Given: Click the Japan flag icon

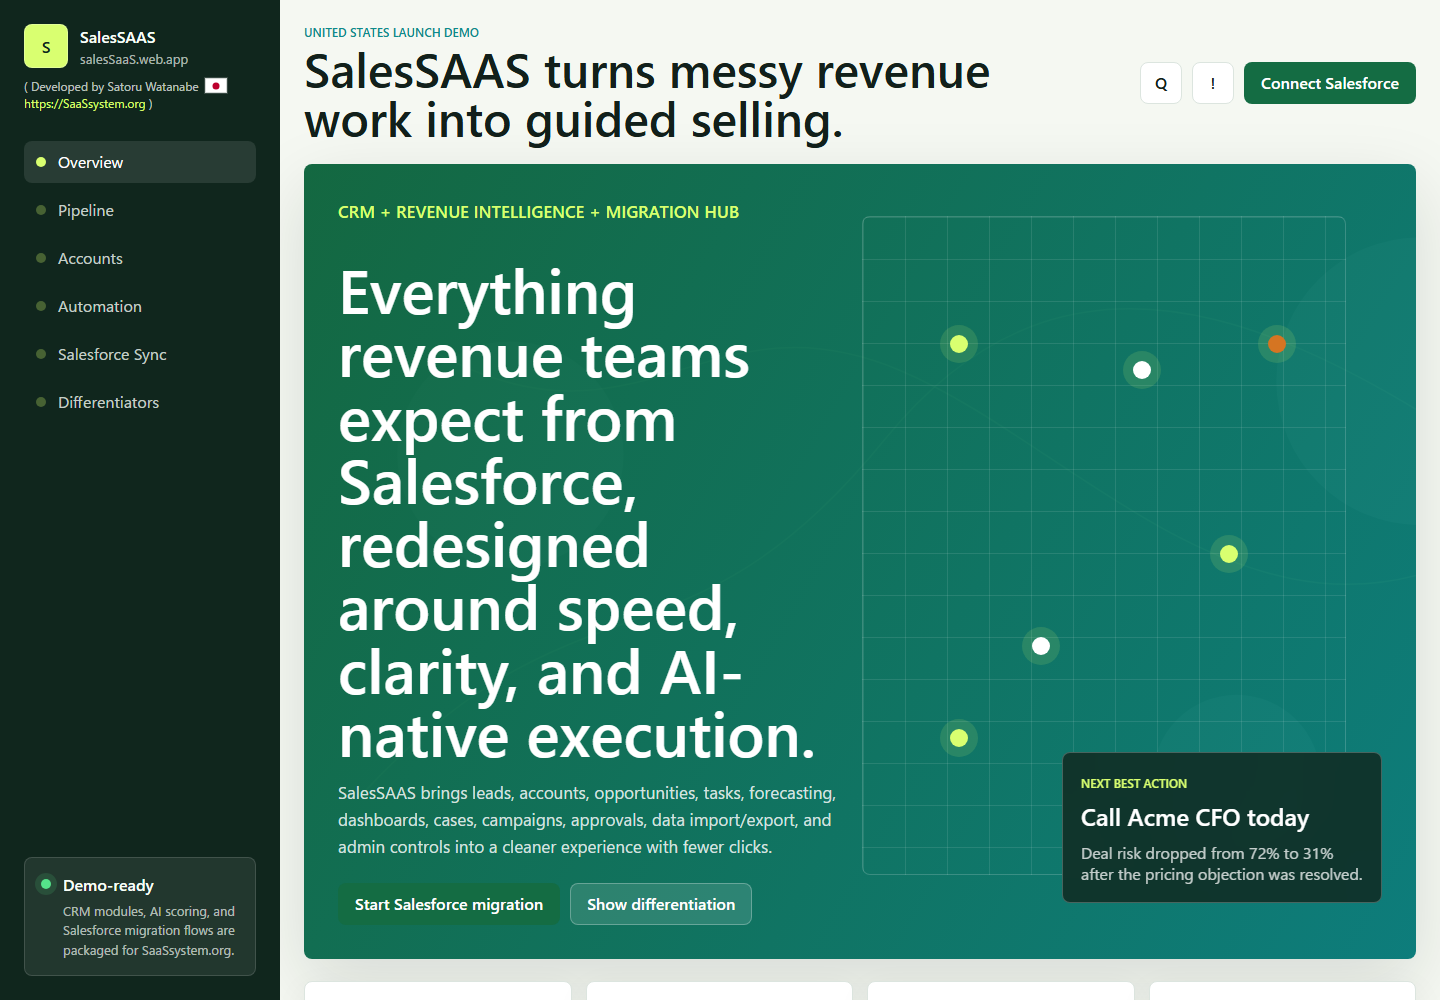Looking at the screenshot, I should pos(216,86).
